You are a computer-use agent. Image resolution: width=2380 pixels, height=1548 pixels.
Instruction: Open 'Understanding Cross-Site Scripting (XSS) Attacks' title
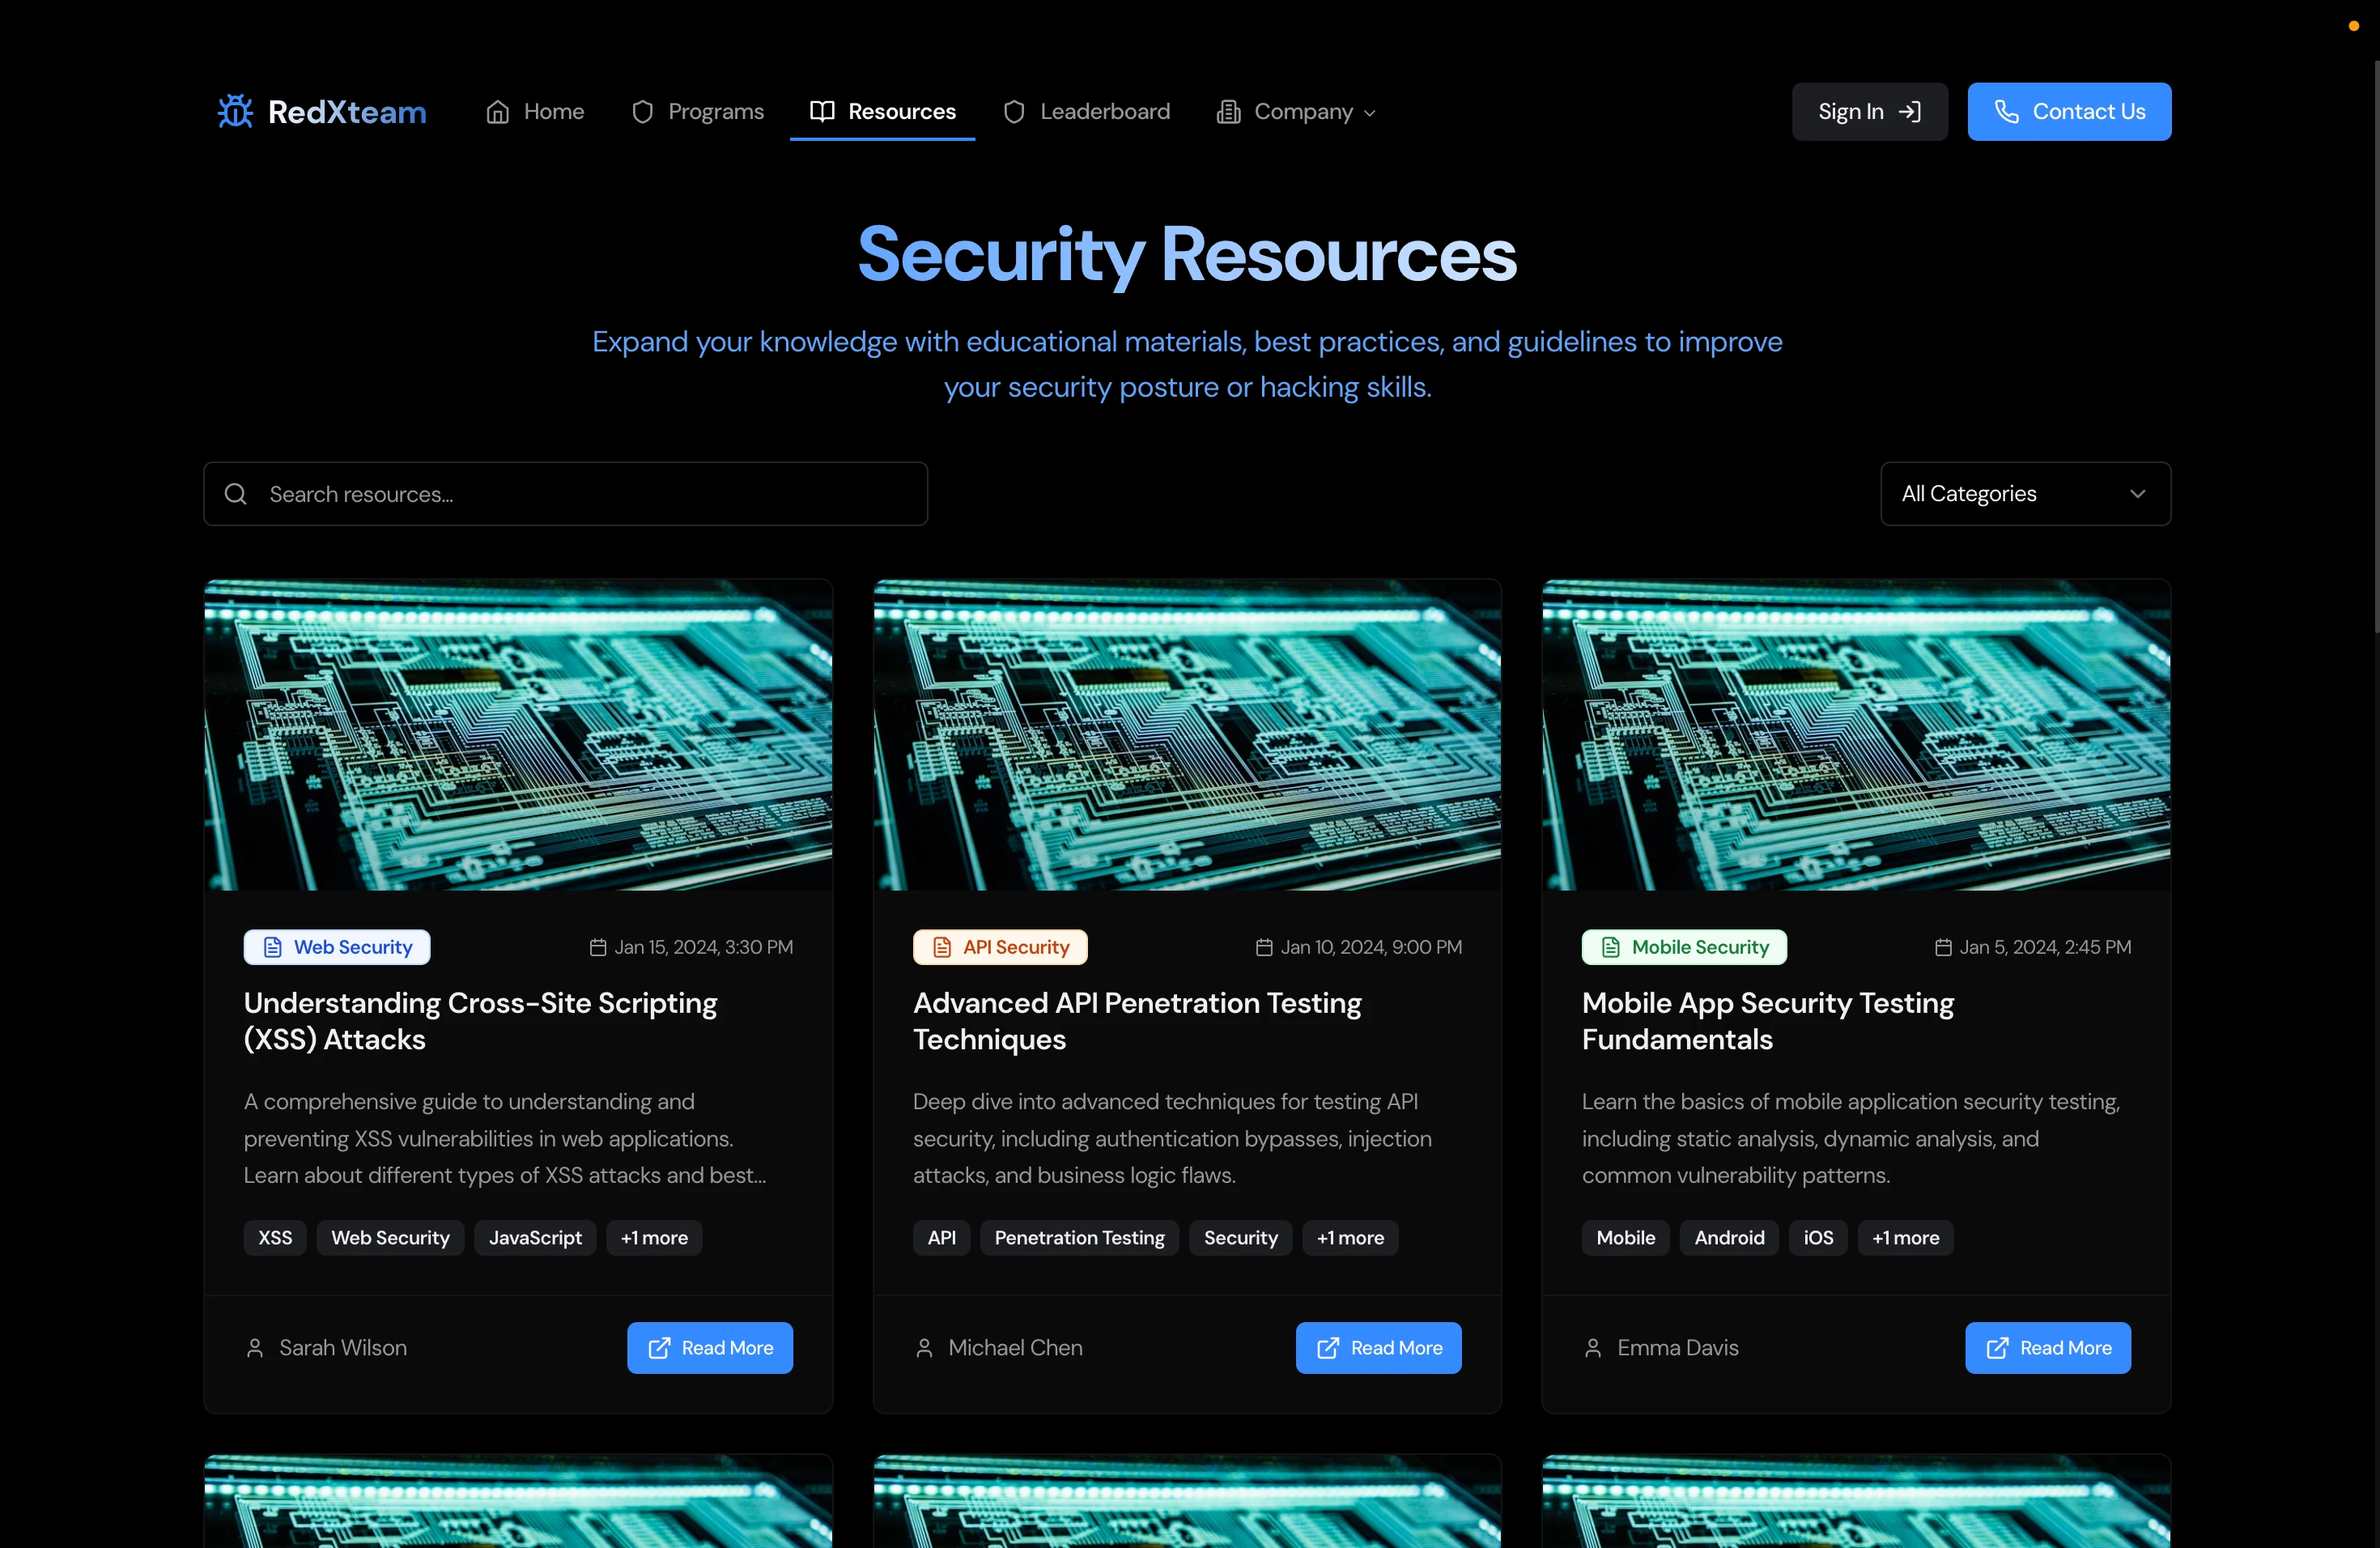tap(480, 1021)
